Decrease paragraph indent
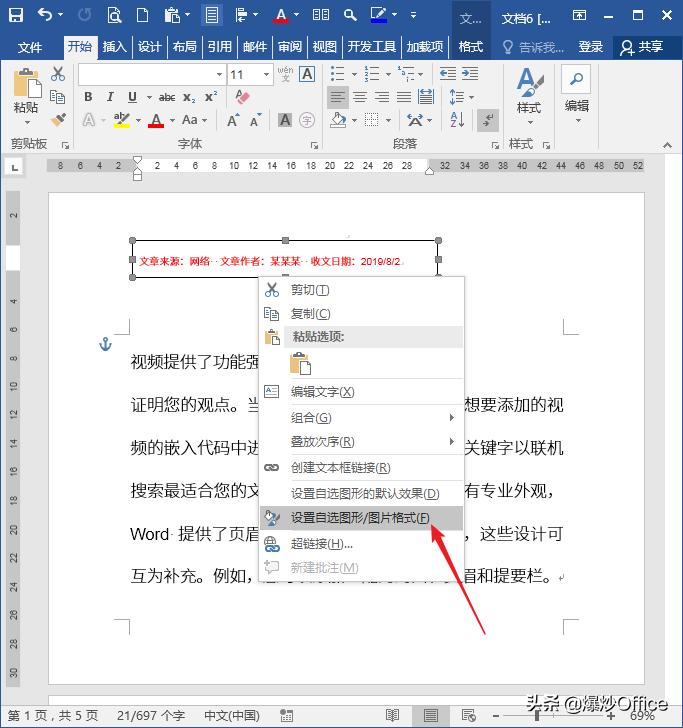 [448, 73]
